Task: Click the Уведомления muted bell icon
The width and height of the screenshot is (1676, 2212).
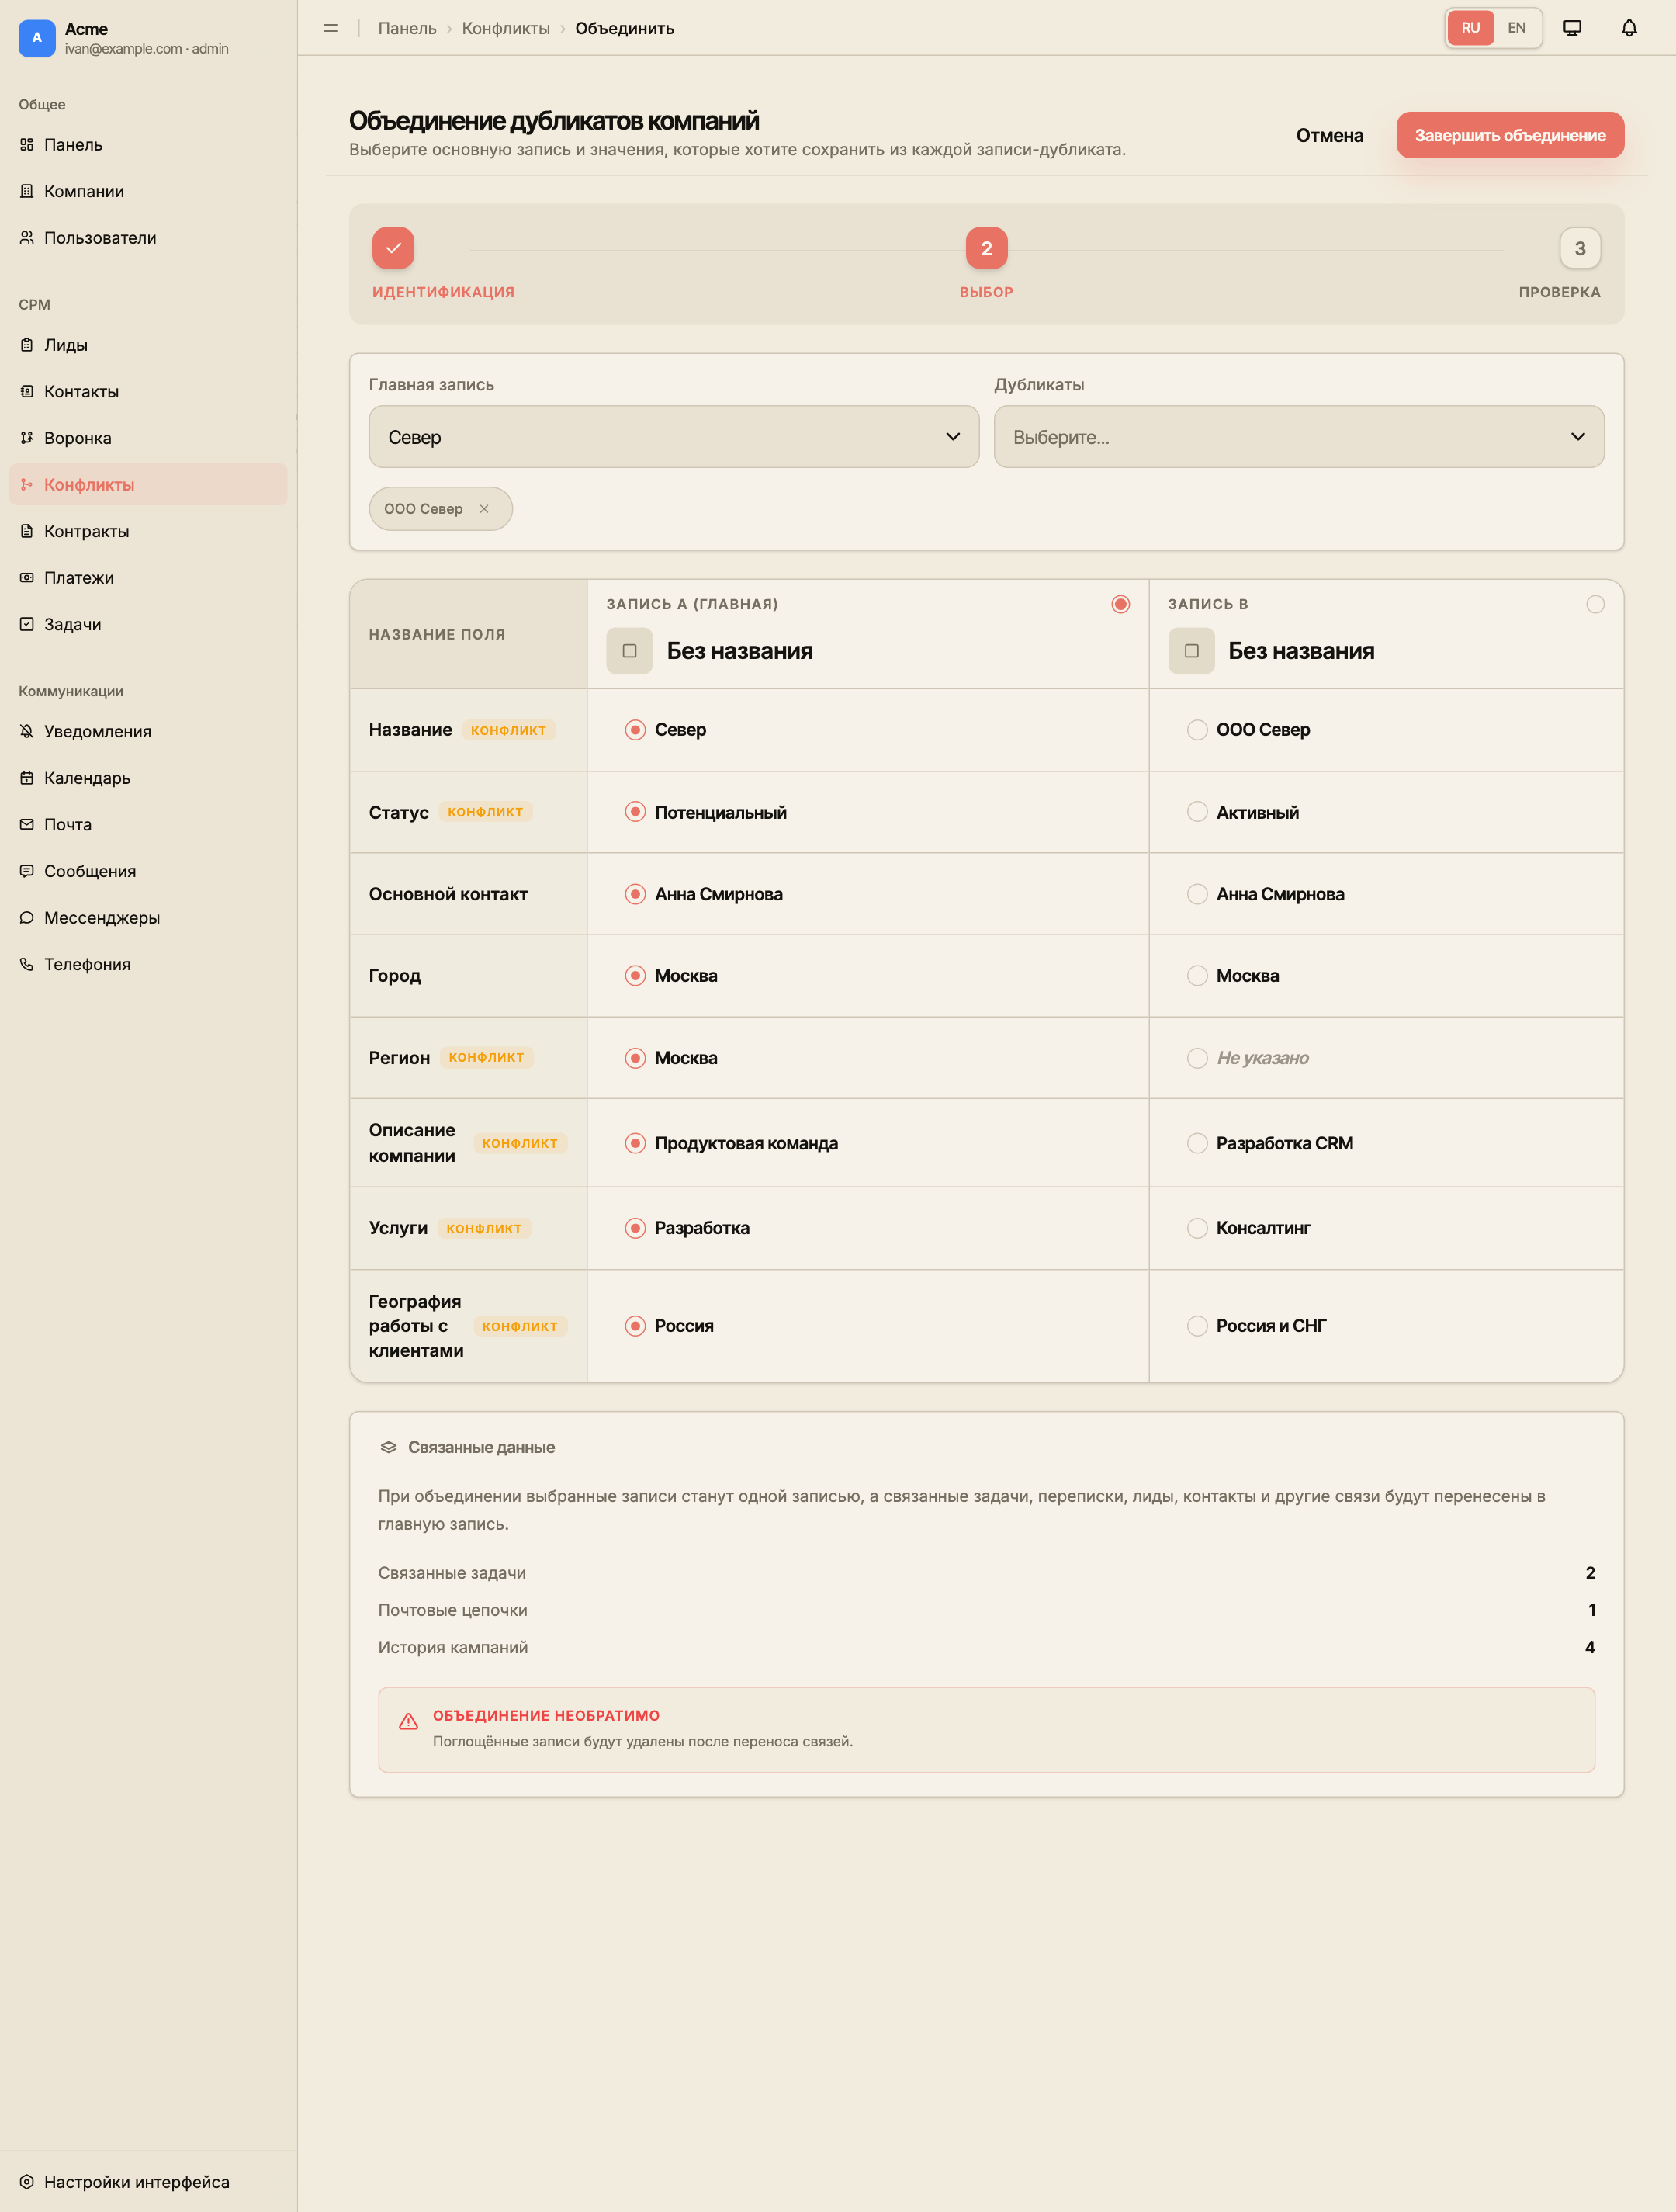Action: pyautogui.click(x=27, y=731)
